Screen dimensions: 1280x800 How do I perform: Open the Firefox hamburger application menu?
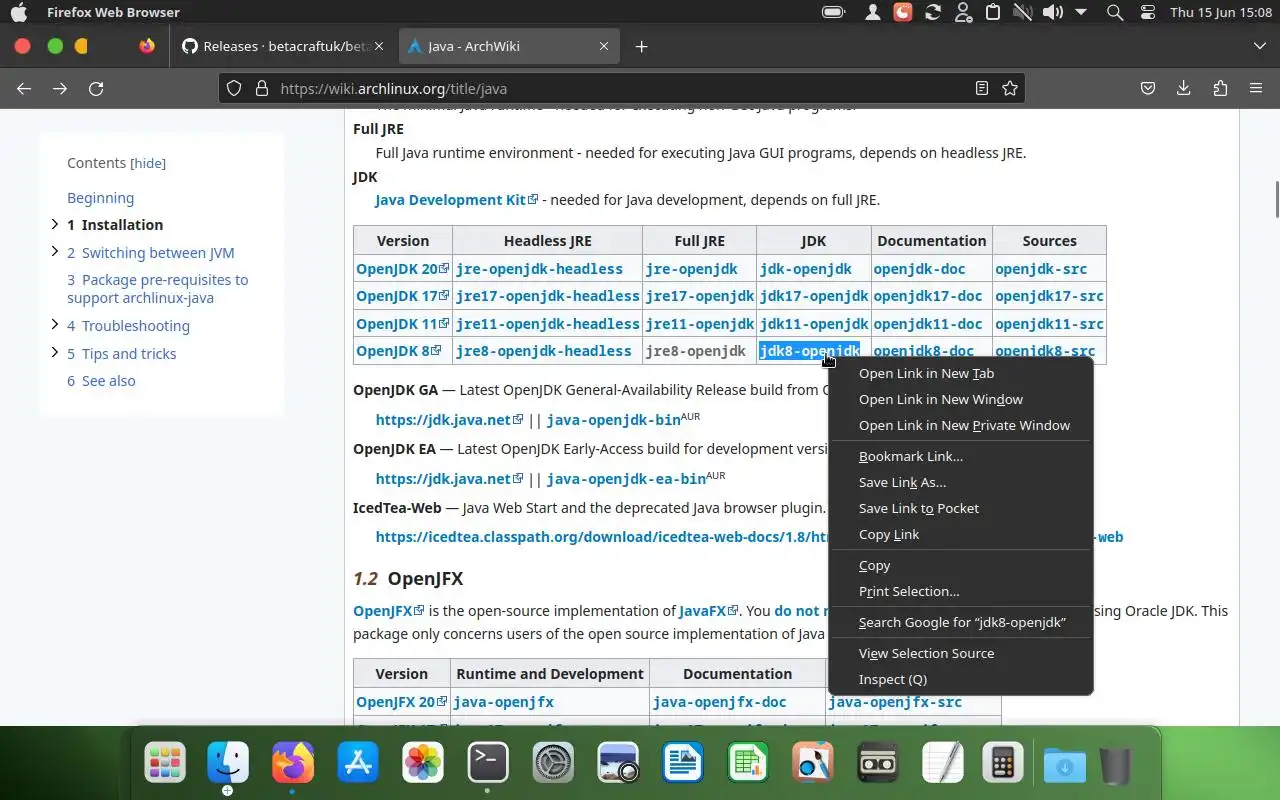[1256, 88]
